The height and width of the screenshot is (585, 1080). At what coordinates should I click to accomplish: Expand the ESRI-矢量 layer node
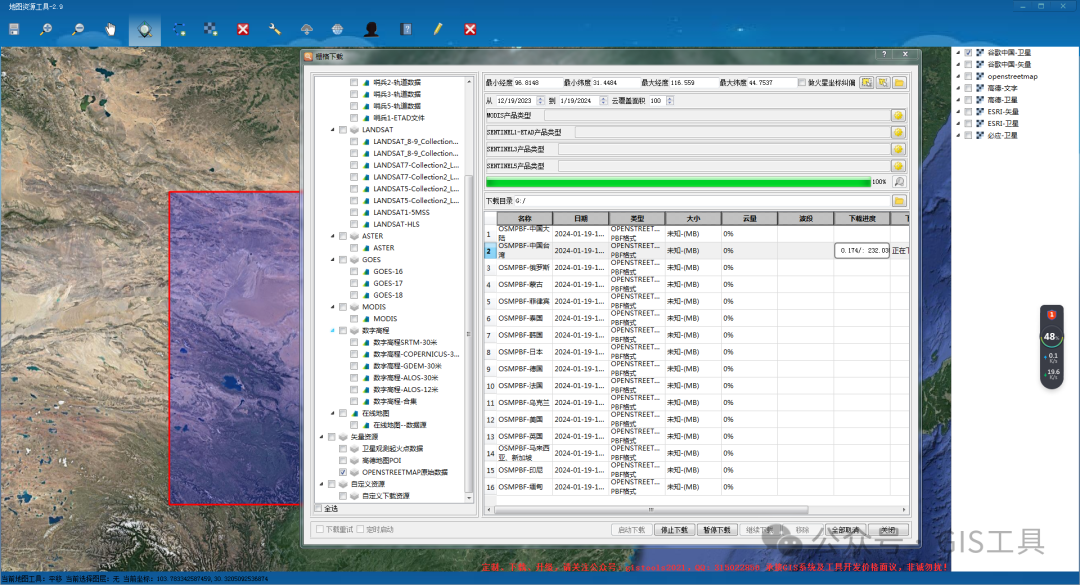[958, 112]
